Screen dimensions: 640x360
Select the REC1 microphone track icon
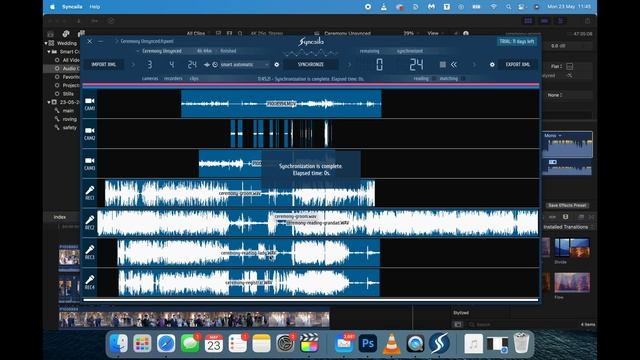click(x=90, y=190)
